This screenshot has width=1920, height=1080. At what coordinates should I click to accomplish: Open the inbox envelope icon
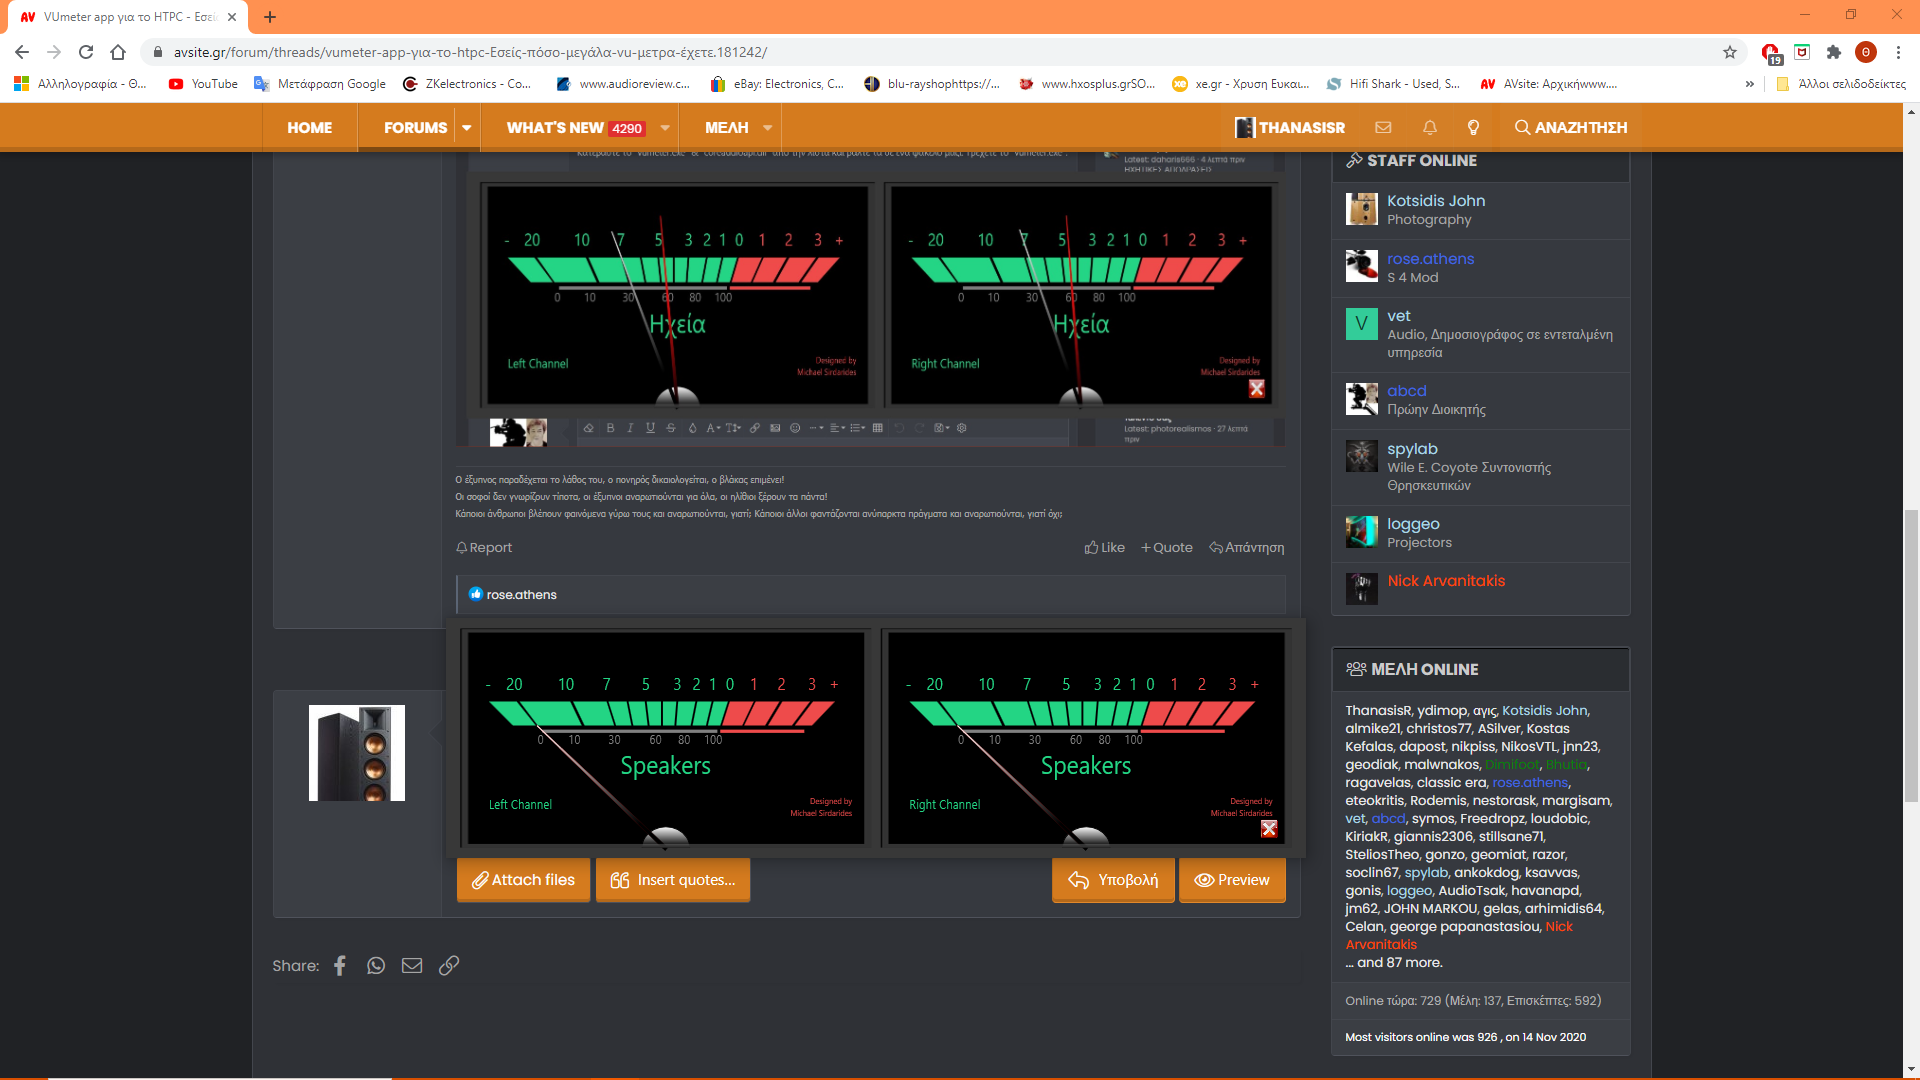coord(1383,127)
